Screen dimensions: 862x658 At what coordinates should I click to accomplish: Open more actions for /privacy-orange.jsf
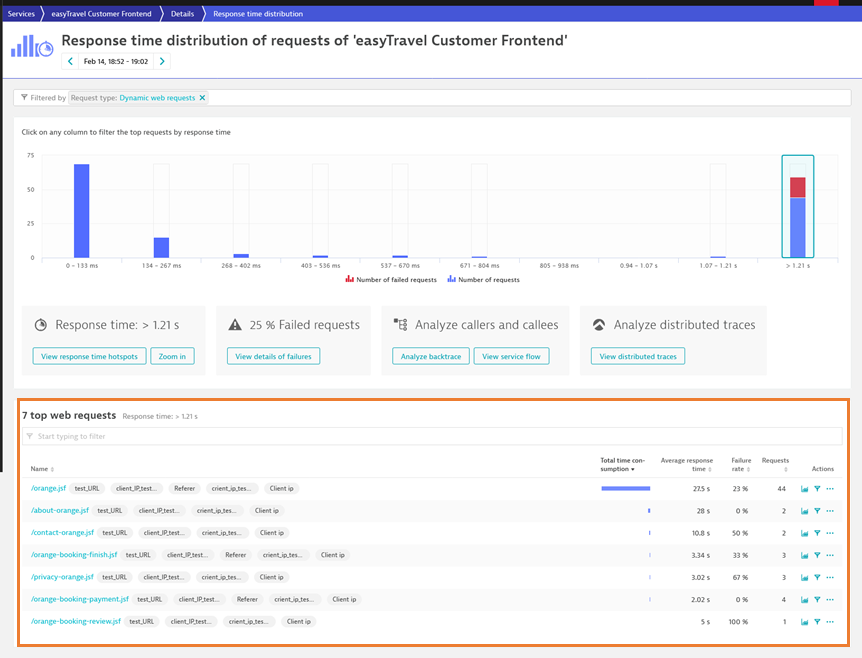tap(830, 577)
